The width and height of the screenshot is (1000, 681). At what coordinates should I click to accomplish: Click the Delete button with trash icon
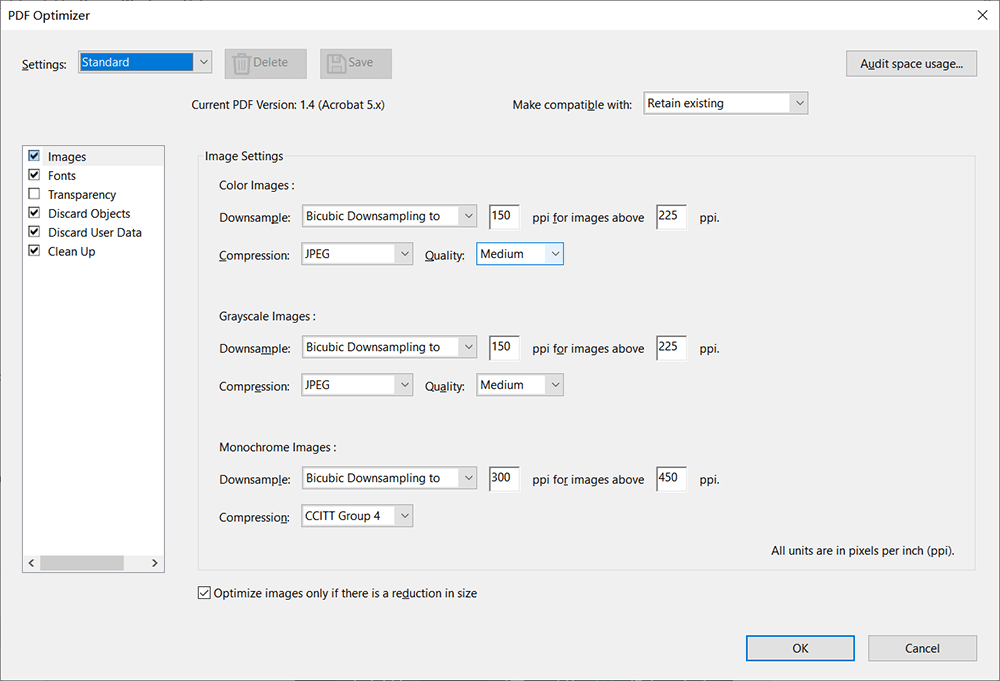point(260,63)
